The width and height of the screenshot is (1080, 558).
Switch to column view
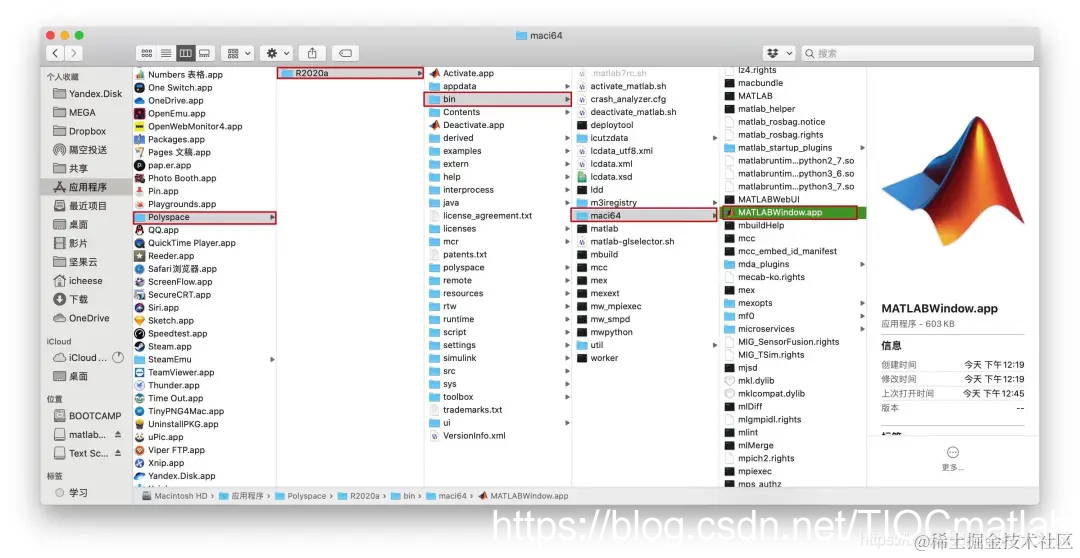click(185, 53)
